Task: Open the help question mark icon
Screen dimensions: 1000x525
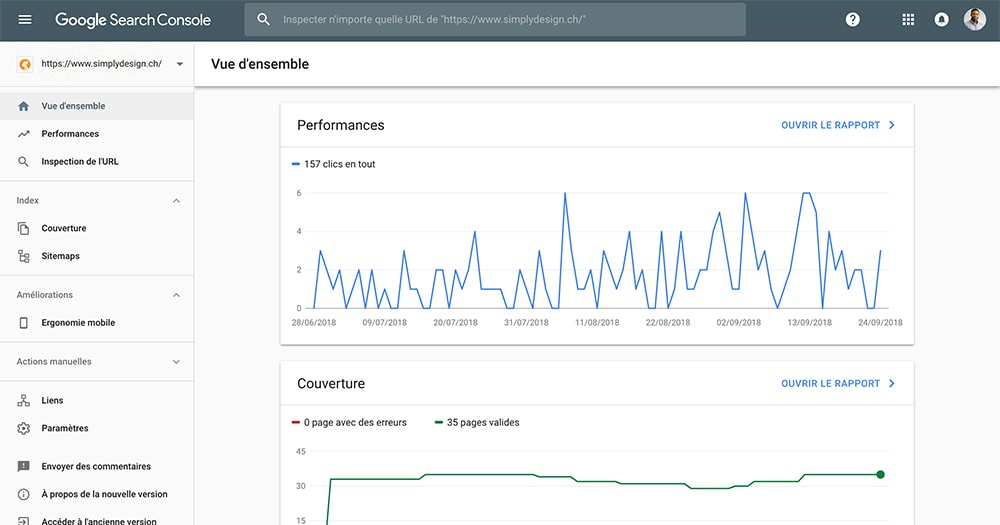Action: coord(853,20)
